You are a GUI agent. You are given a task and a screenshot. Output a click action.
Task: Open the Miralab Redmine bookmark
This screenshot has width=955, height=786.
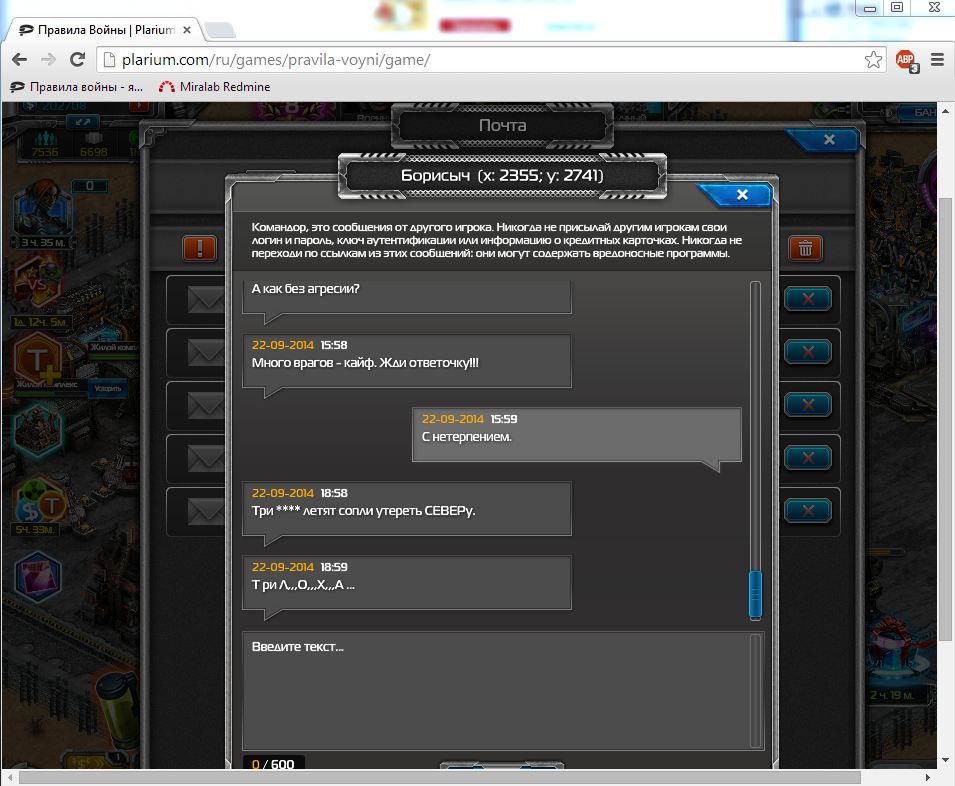point(214,87)
